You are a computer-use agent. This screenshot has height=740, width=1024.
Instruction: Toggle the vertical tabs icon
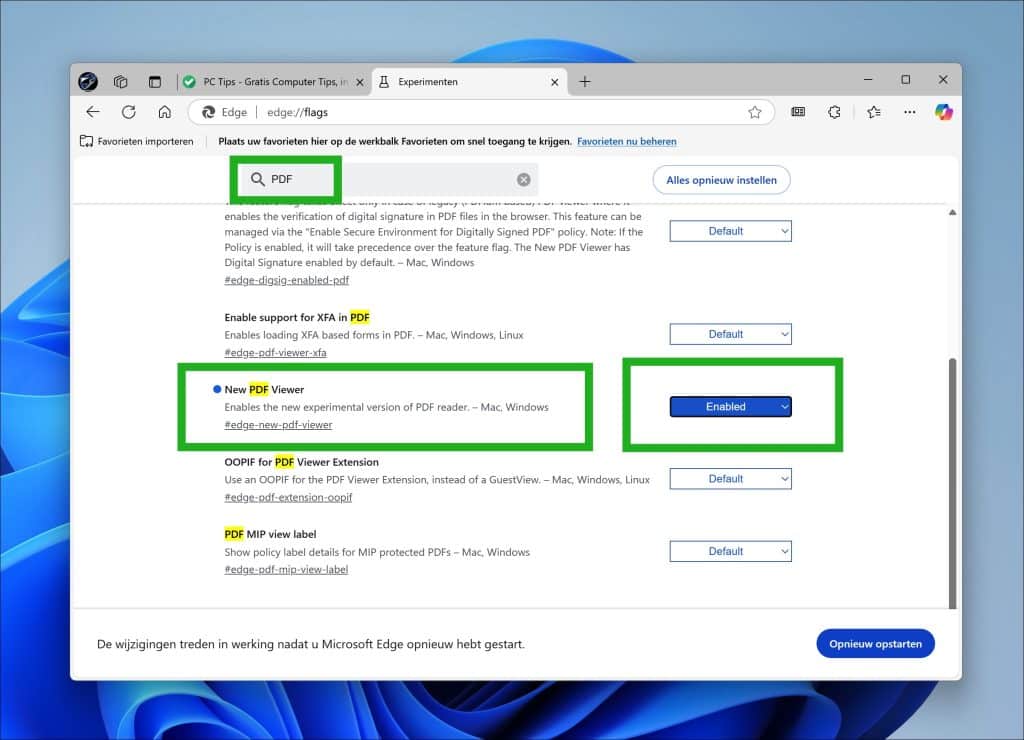tap(155, 82)
